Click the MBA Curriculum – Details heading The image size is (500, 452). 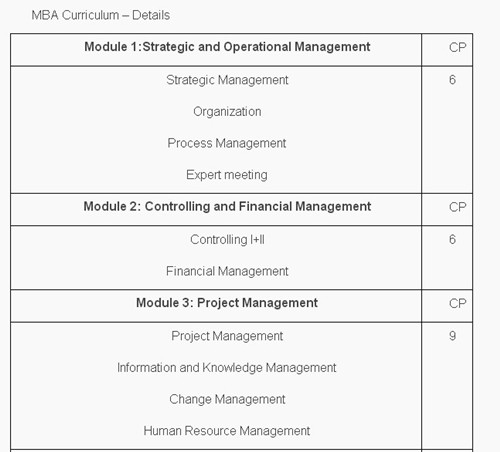pos(101,15)
